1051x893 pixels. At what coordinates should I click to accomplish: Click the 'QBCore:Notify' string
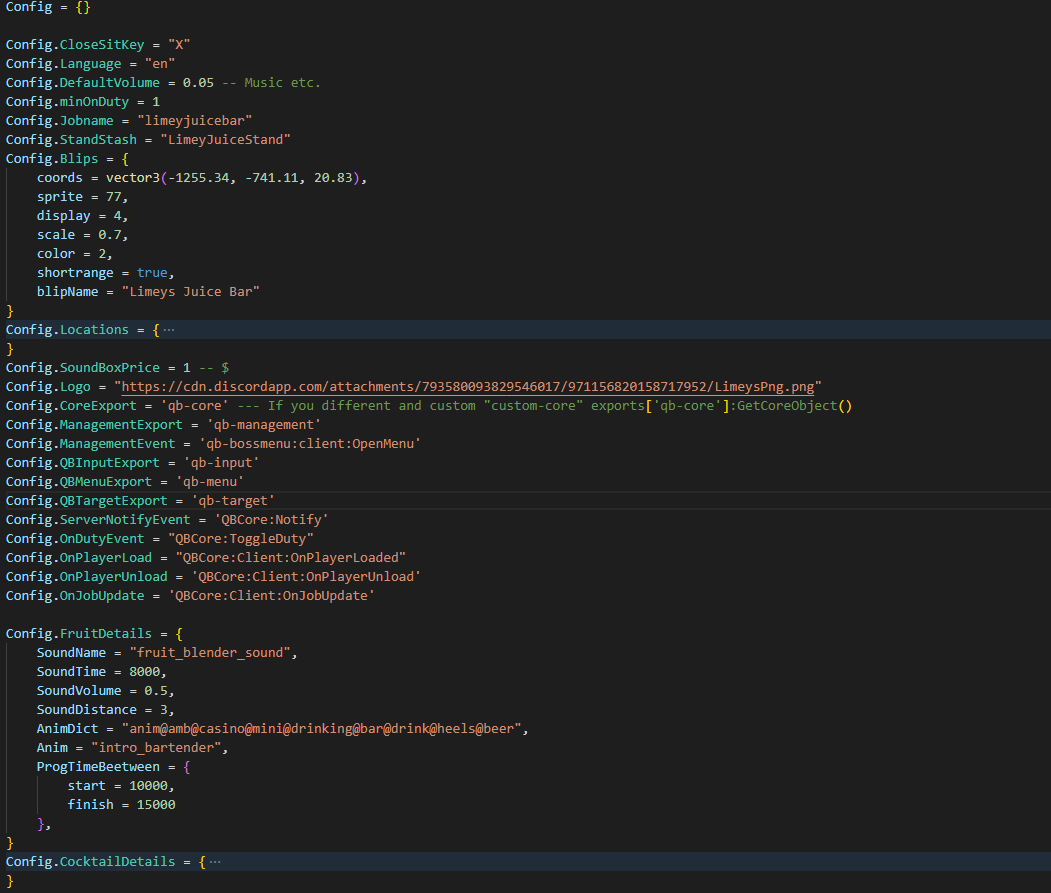tap(271, 520)
